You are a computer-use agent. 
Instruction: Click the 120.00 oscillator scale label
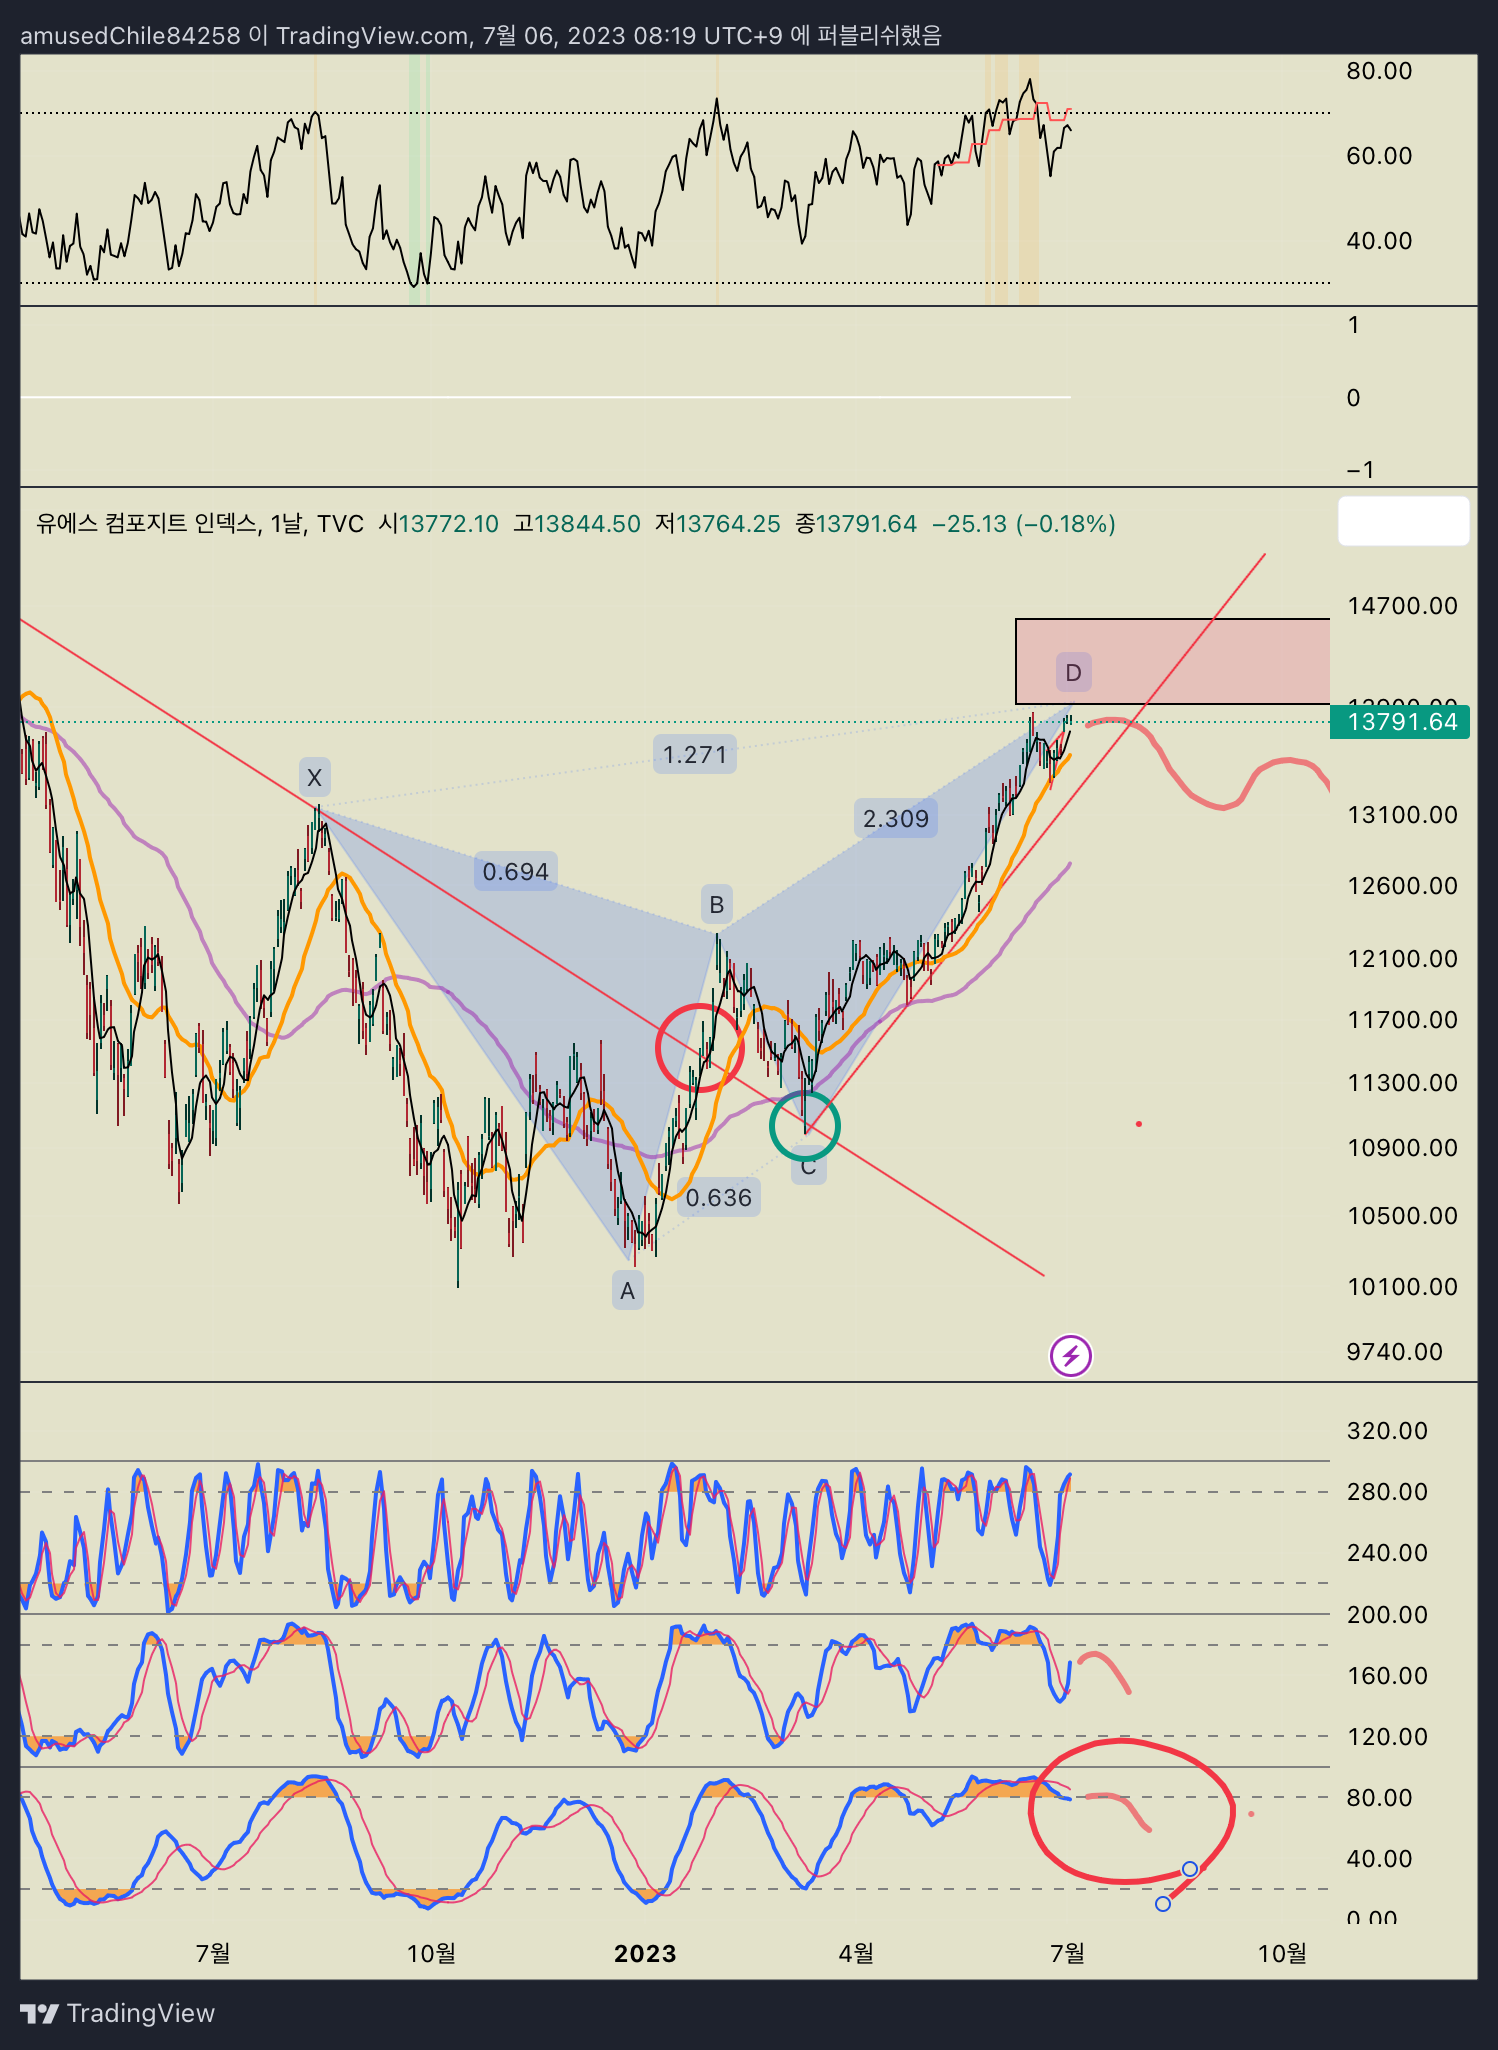click(x=1387, y=1737)
